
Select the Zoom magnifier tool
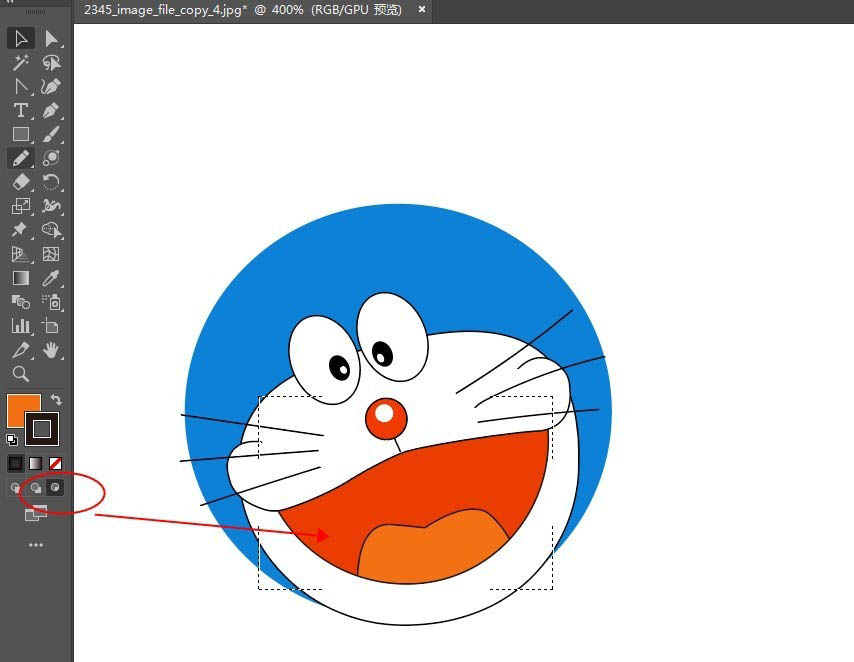(x=21, y=374)
